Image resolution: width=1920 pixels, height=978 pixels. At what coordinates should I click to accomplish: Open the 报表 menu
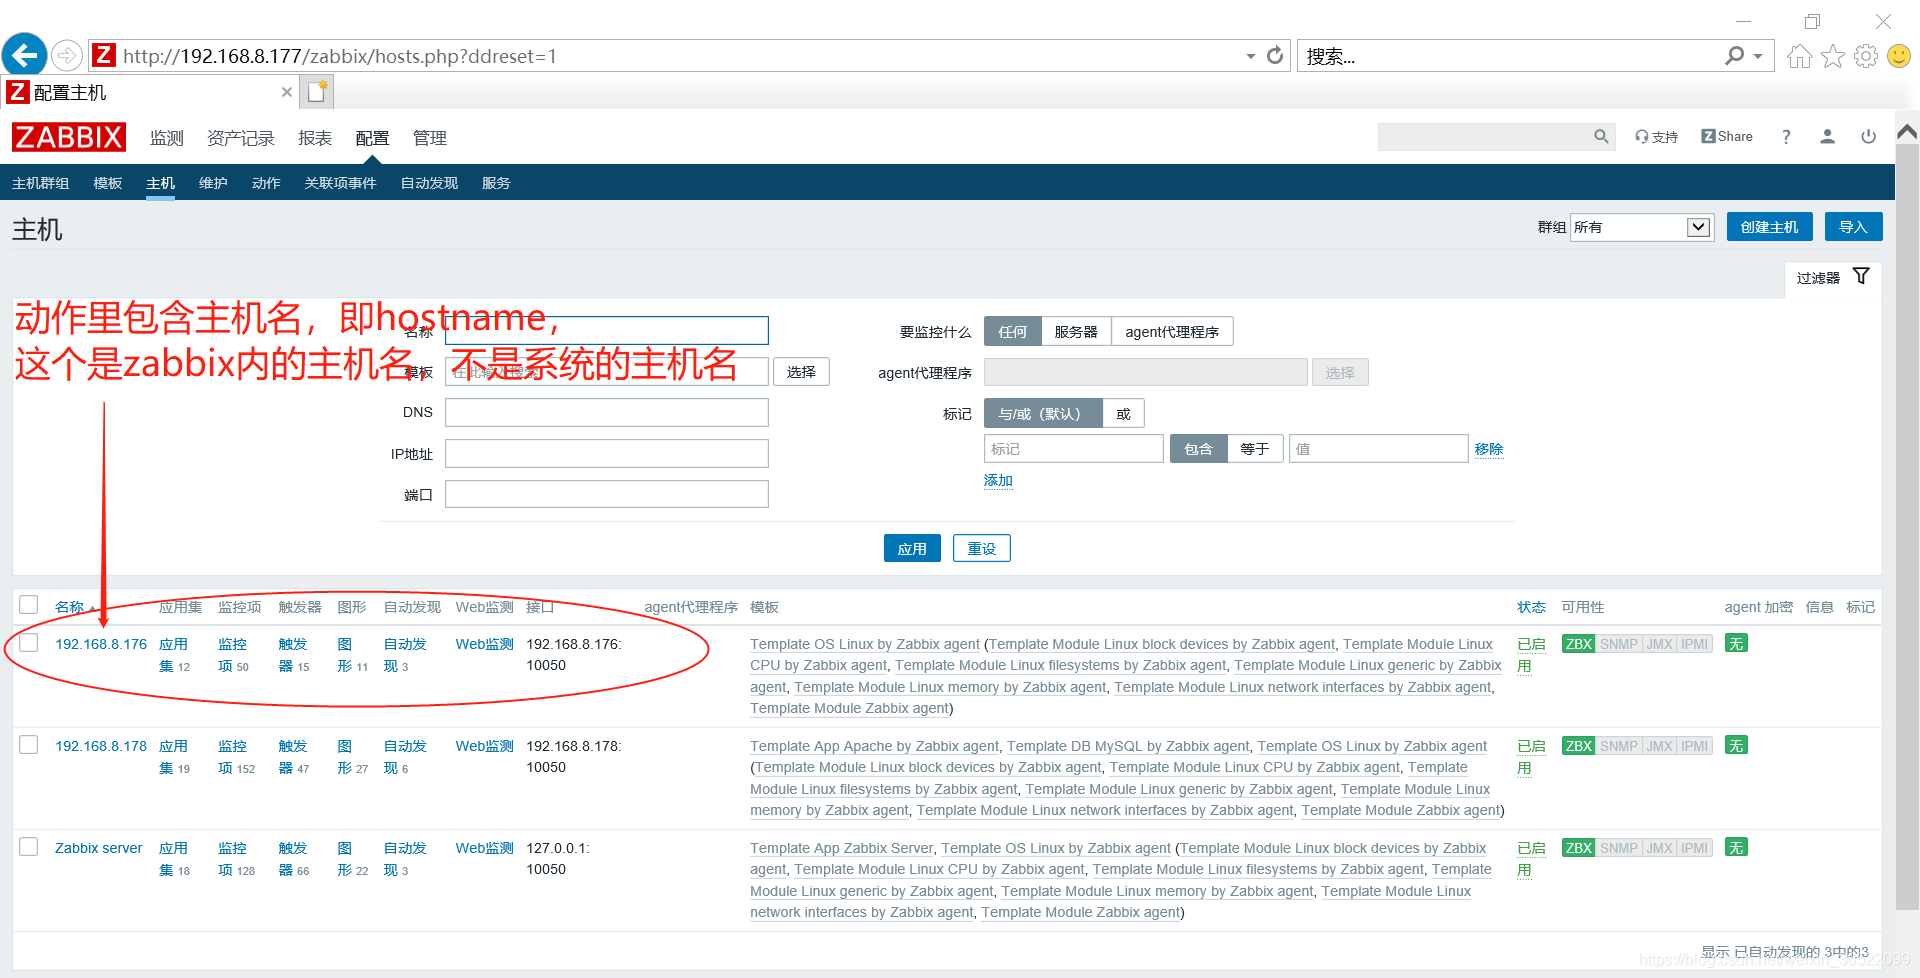tap(315, 138)
